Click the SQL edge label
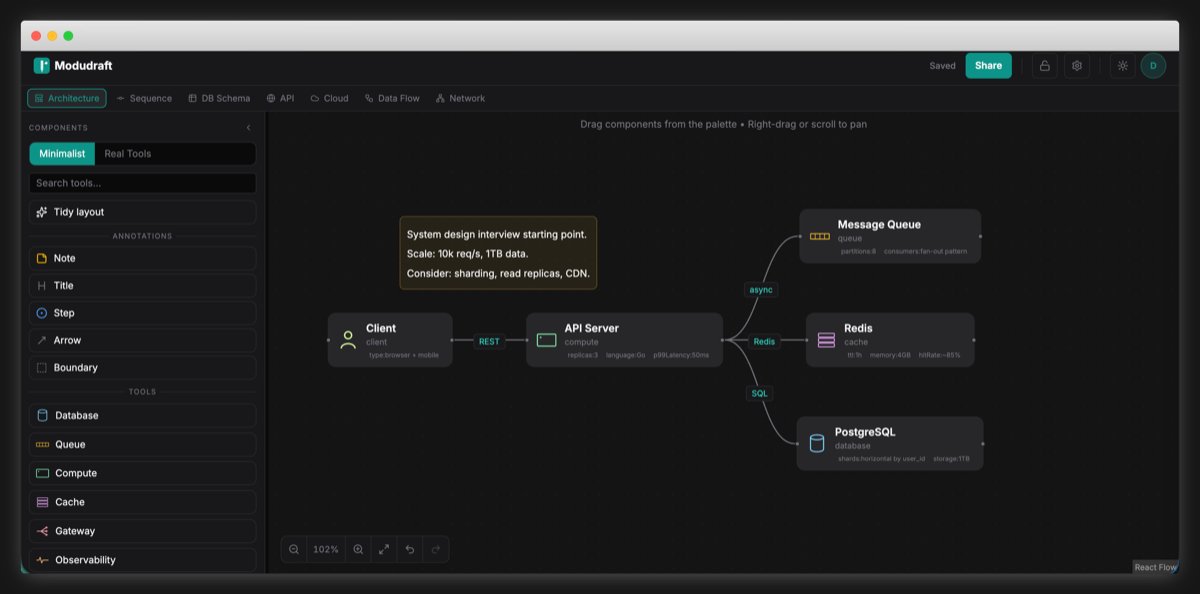 (760, 393)
